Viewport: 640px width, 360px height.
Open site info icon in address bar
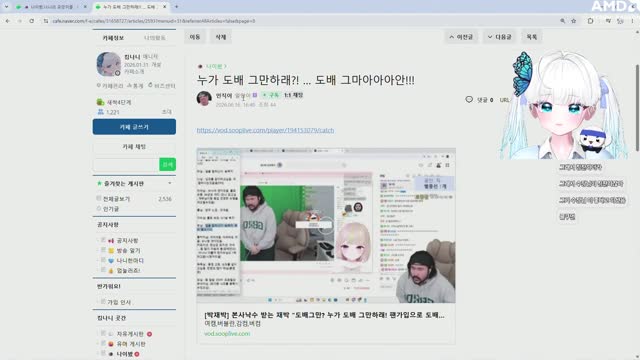click(x=46, y=21)
